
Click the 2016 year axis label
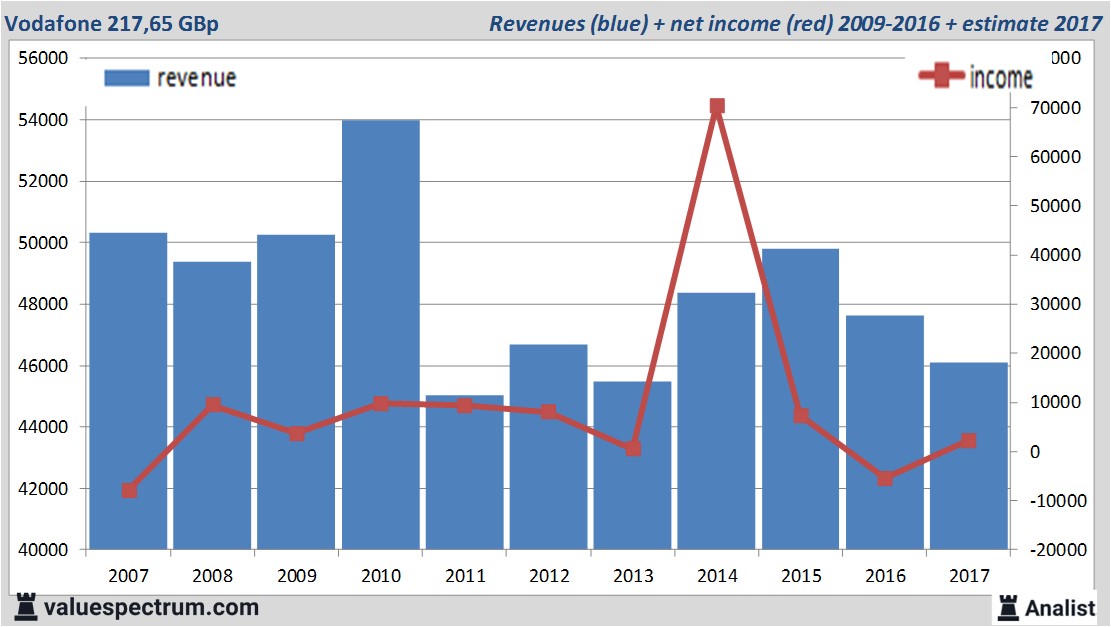pos(885,575)
